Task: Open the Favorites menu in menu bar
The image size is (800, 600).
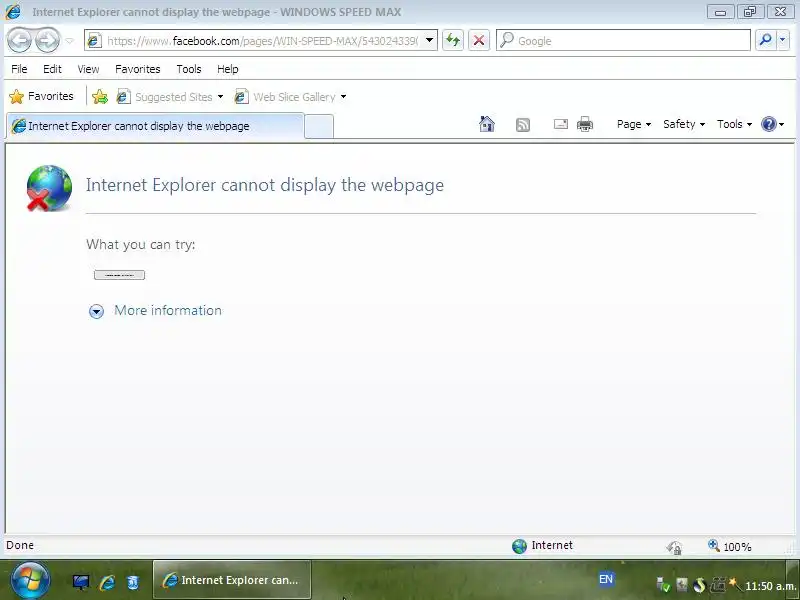Action: click(x=138, y=69)
